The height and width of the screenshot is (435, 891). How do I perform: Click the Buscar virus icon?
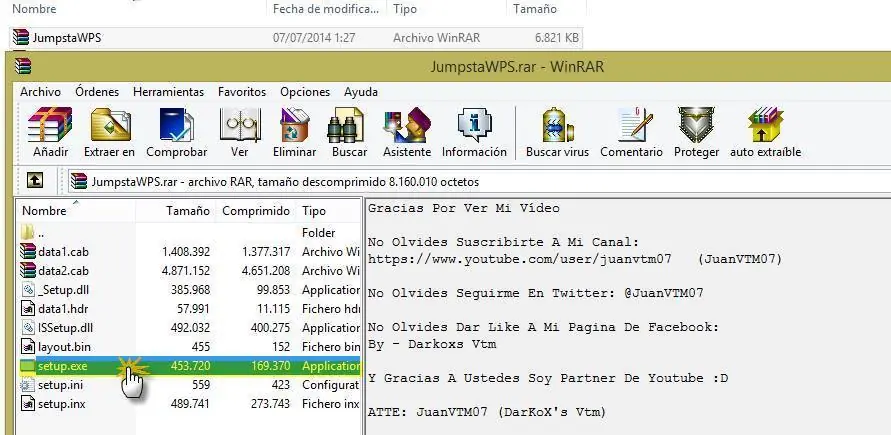[x=557, y=125]
